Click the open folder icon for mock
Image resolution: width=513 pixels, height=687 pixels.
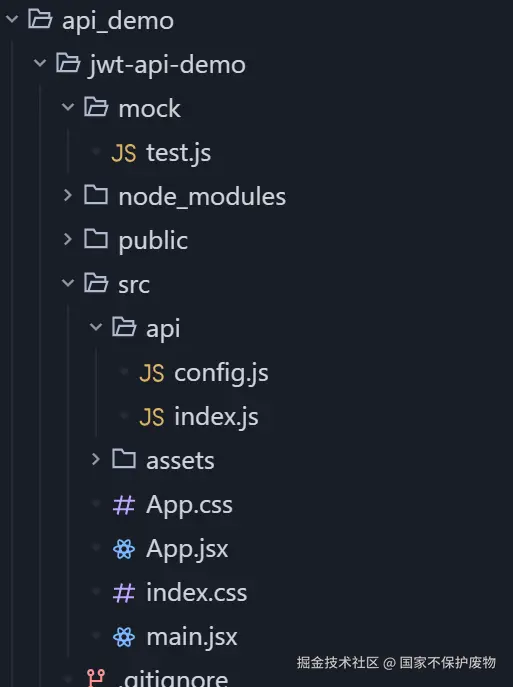click(96, 107)
